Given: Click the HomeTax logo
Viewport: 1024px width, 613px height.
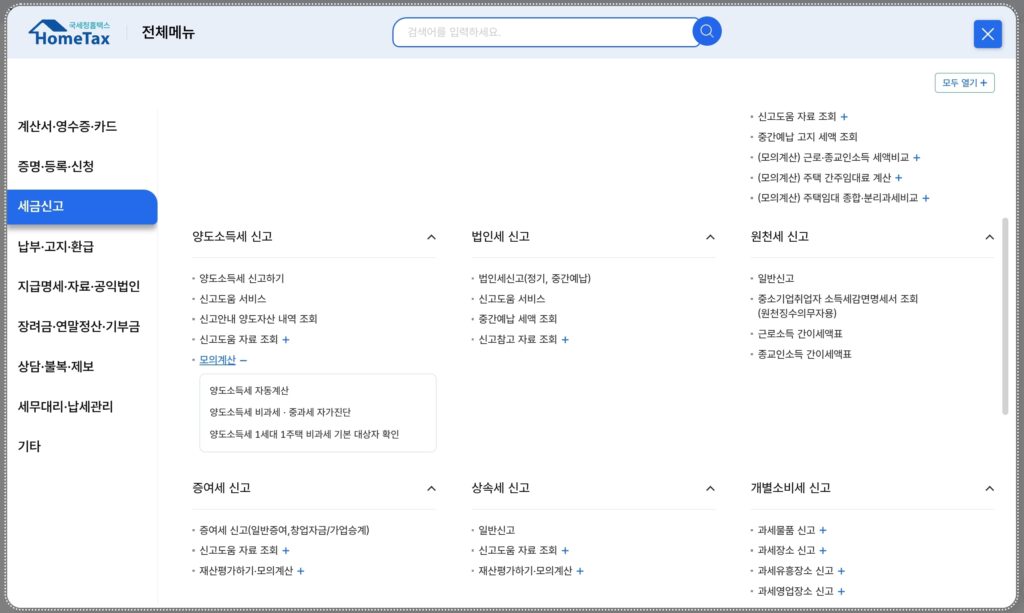Looking at the screenshot, I should [x=70, y=33].
